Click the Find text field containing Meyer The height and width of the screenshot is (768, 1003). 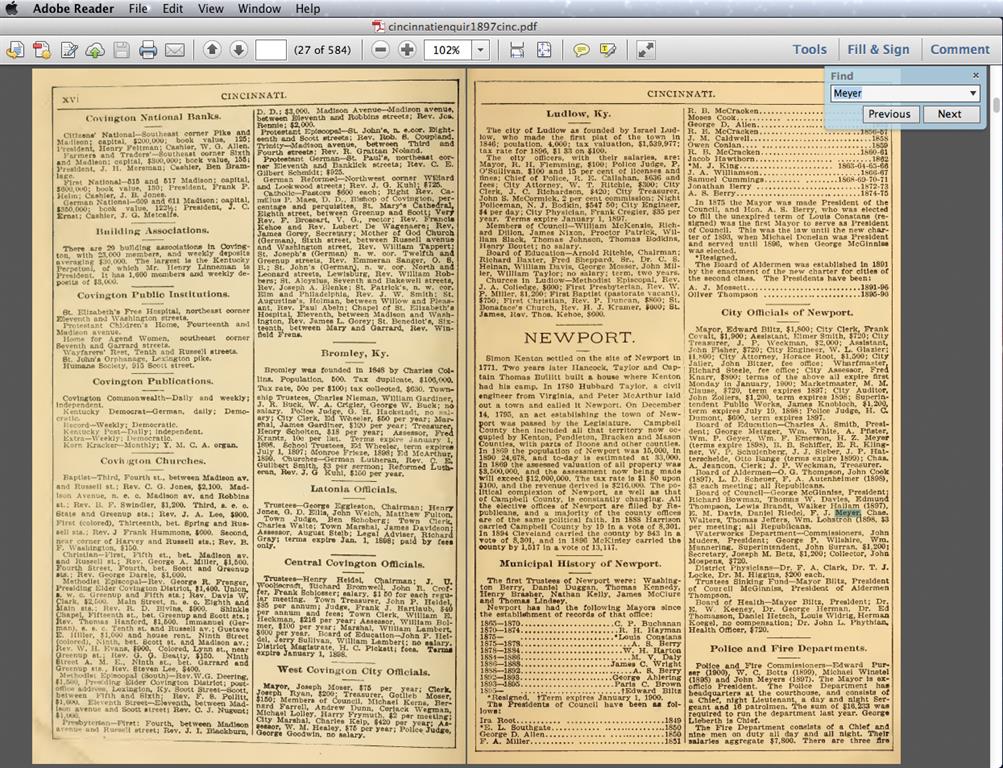pyautogui.click(x=899, y=93)
